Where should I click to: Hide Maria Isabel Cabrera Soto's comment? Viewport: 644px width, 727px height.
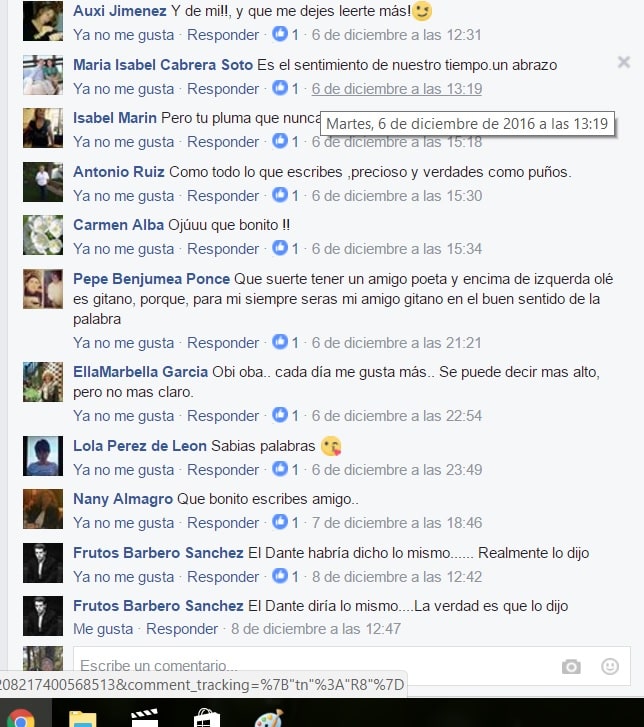(x=624, y=62)
